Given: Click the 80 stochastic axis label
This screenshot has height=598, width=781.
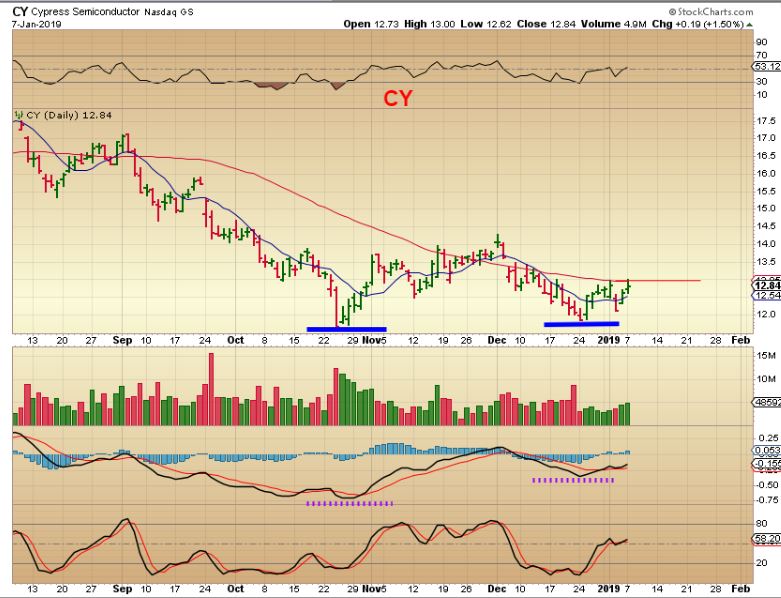Looking at the screenshot, I should pyautogui.click(x=762, y=524).
